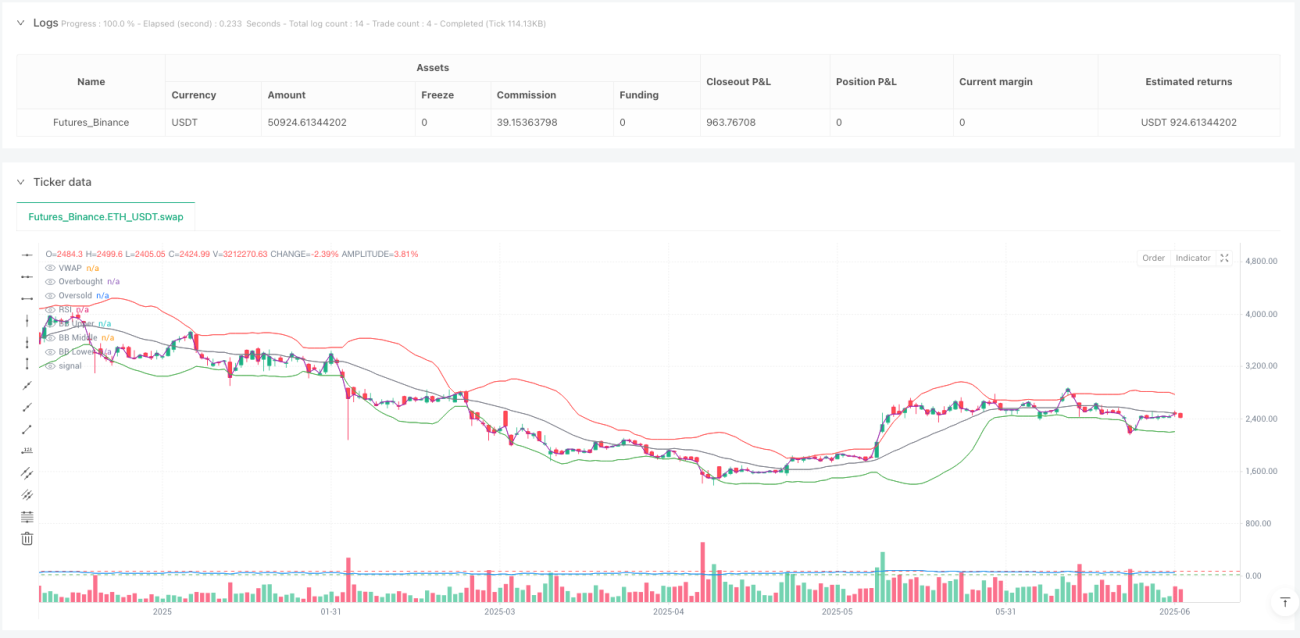
Task: Click the Futures_Binance row name cell
Action: 91,123
